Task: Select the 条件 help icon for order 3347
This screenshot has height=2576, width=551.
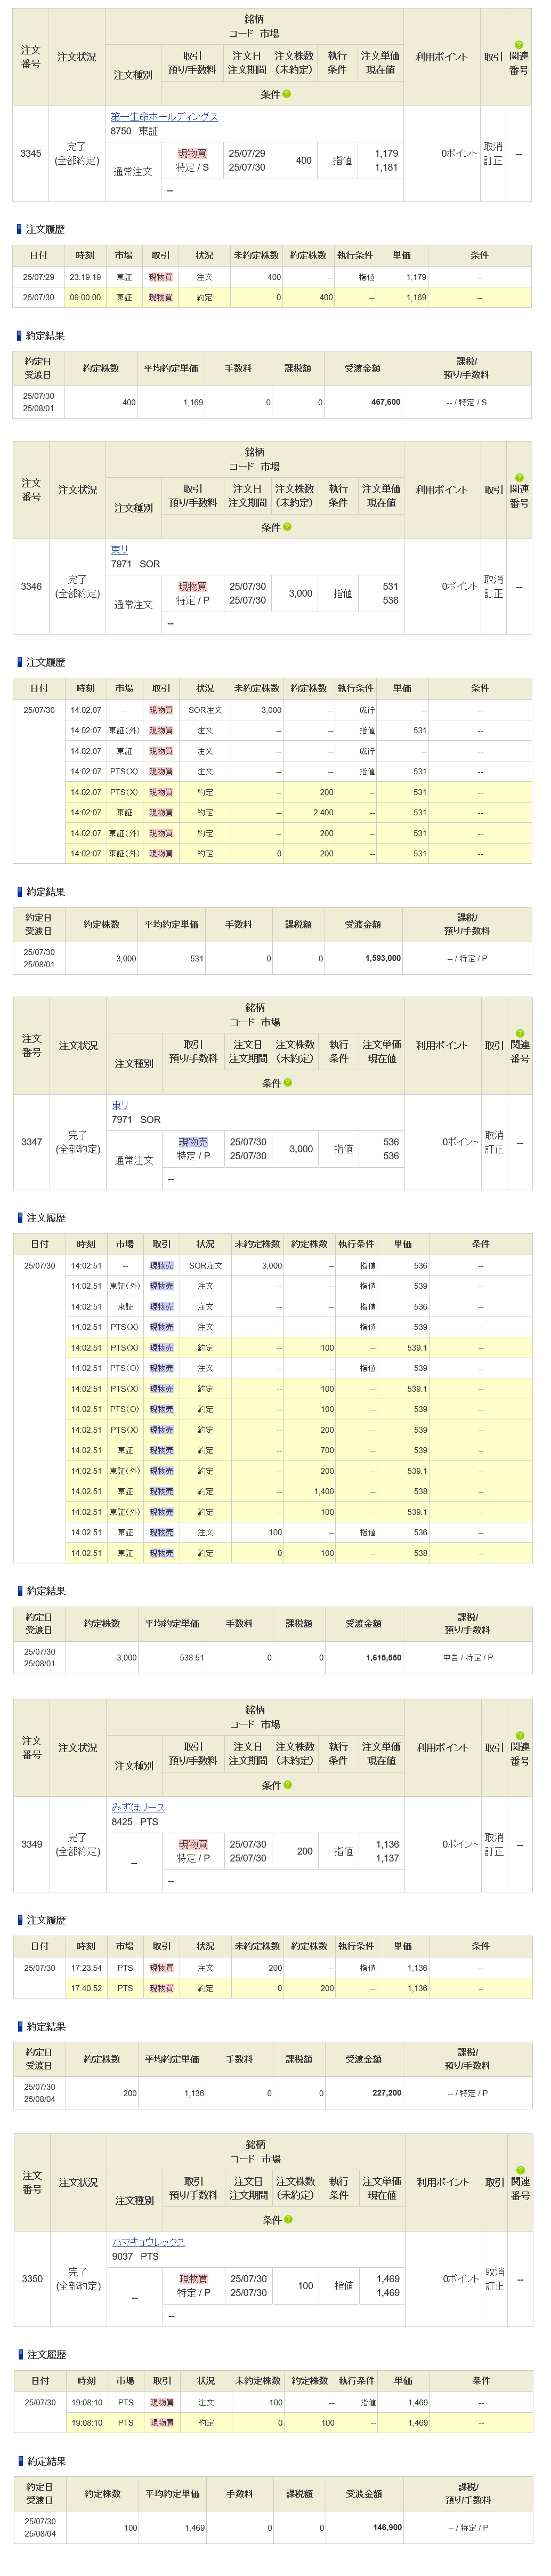Action: [x=288, y=1082]
